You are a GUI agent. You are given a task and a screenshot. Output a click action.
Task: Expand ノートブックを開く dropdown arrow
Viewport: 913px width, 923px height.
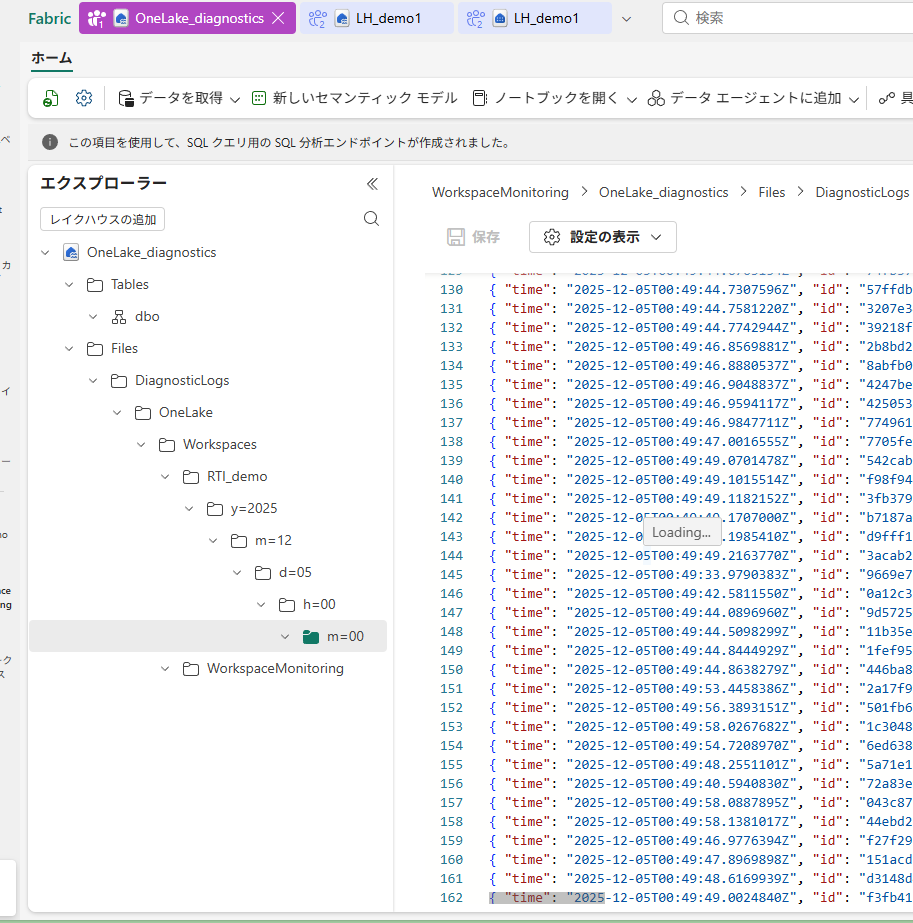(632, 99)
